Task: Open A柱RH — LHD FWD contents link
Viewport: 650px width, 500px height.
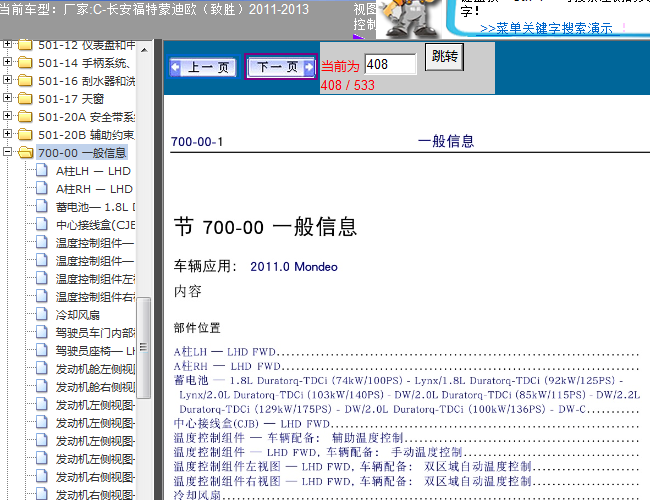Action: 227,366
